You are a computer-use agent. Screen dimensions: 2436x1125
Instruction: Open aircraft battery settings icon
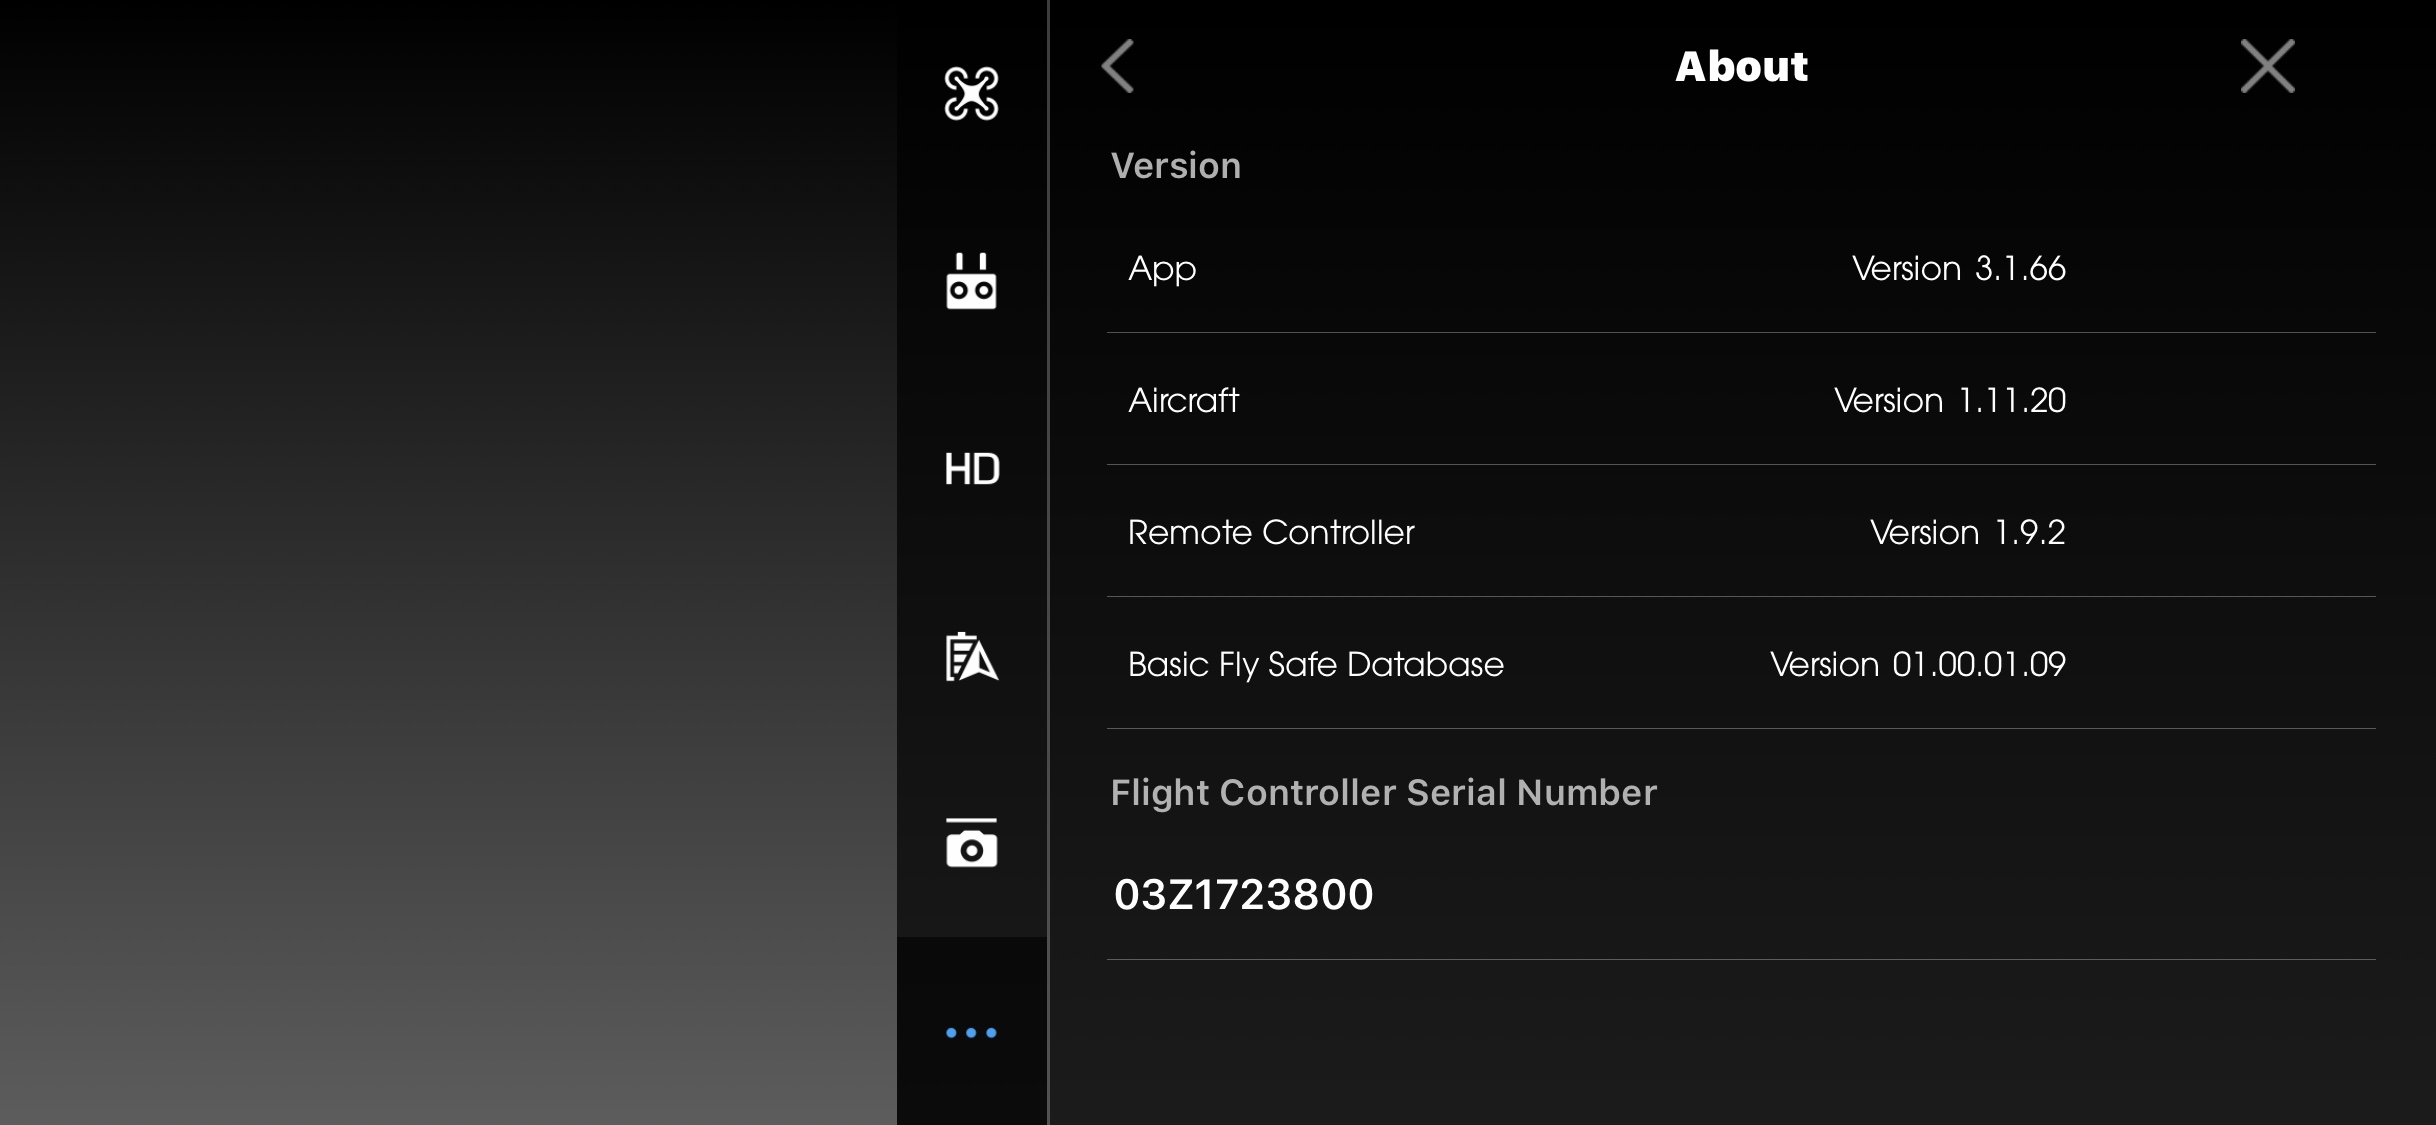(x=971, y=657)
